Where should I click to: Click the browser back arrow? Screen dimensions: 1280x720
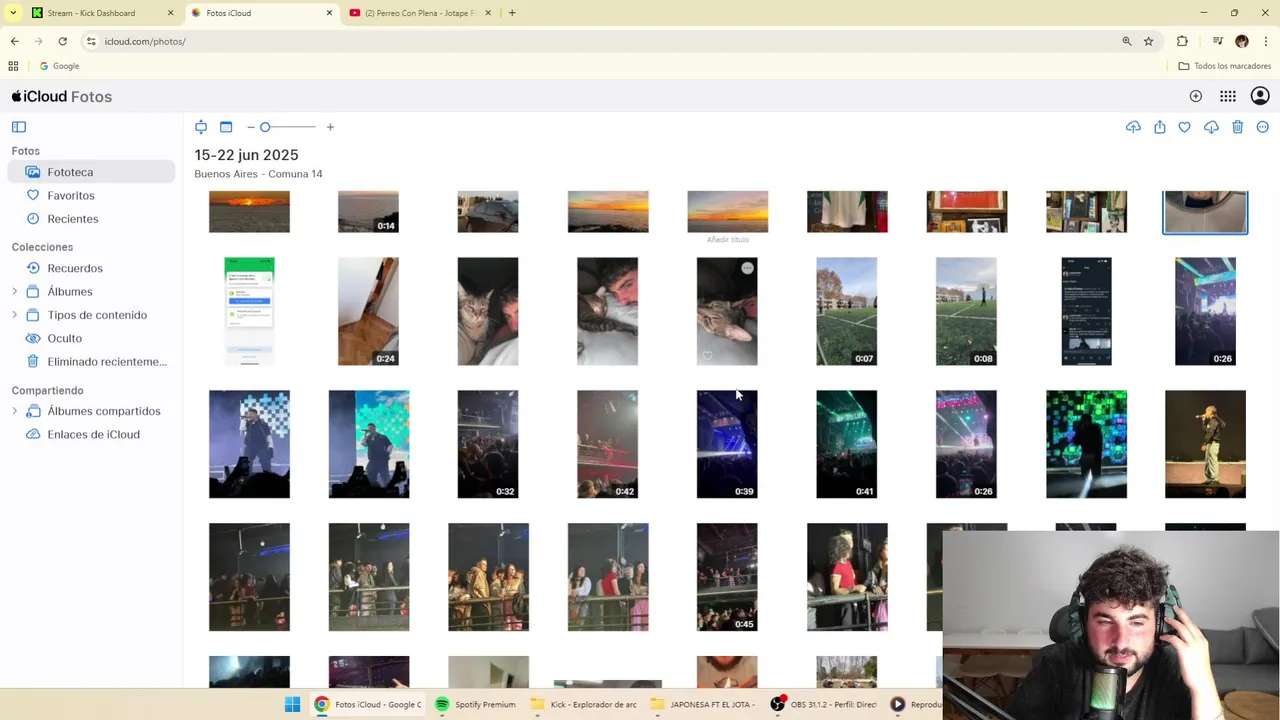point(14,41)
